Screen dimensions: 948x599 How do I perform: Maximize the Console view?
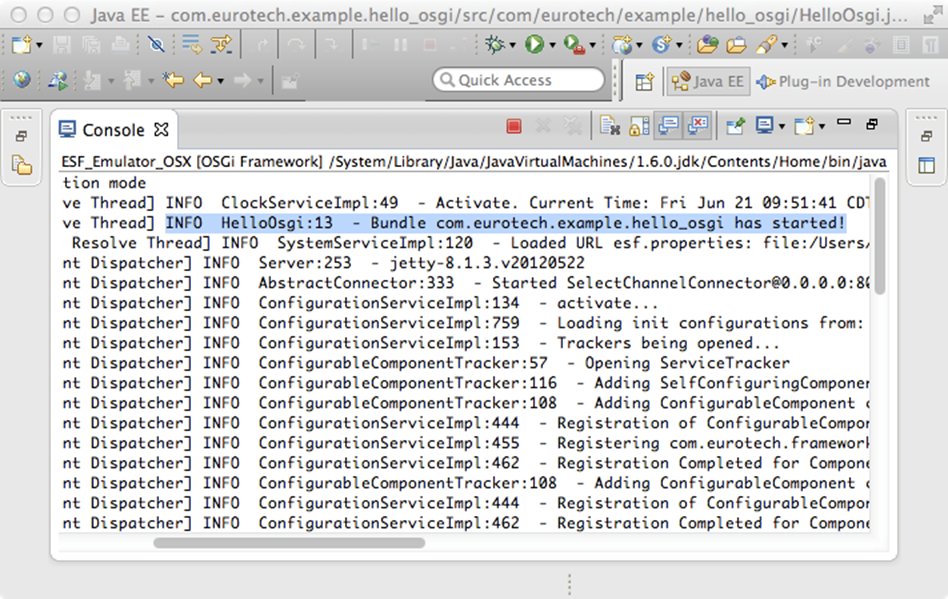tap(872, 125)
